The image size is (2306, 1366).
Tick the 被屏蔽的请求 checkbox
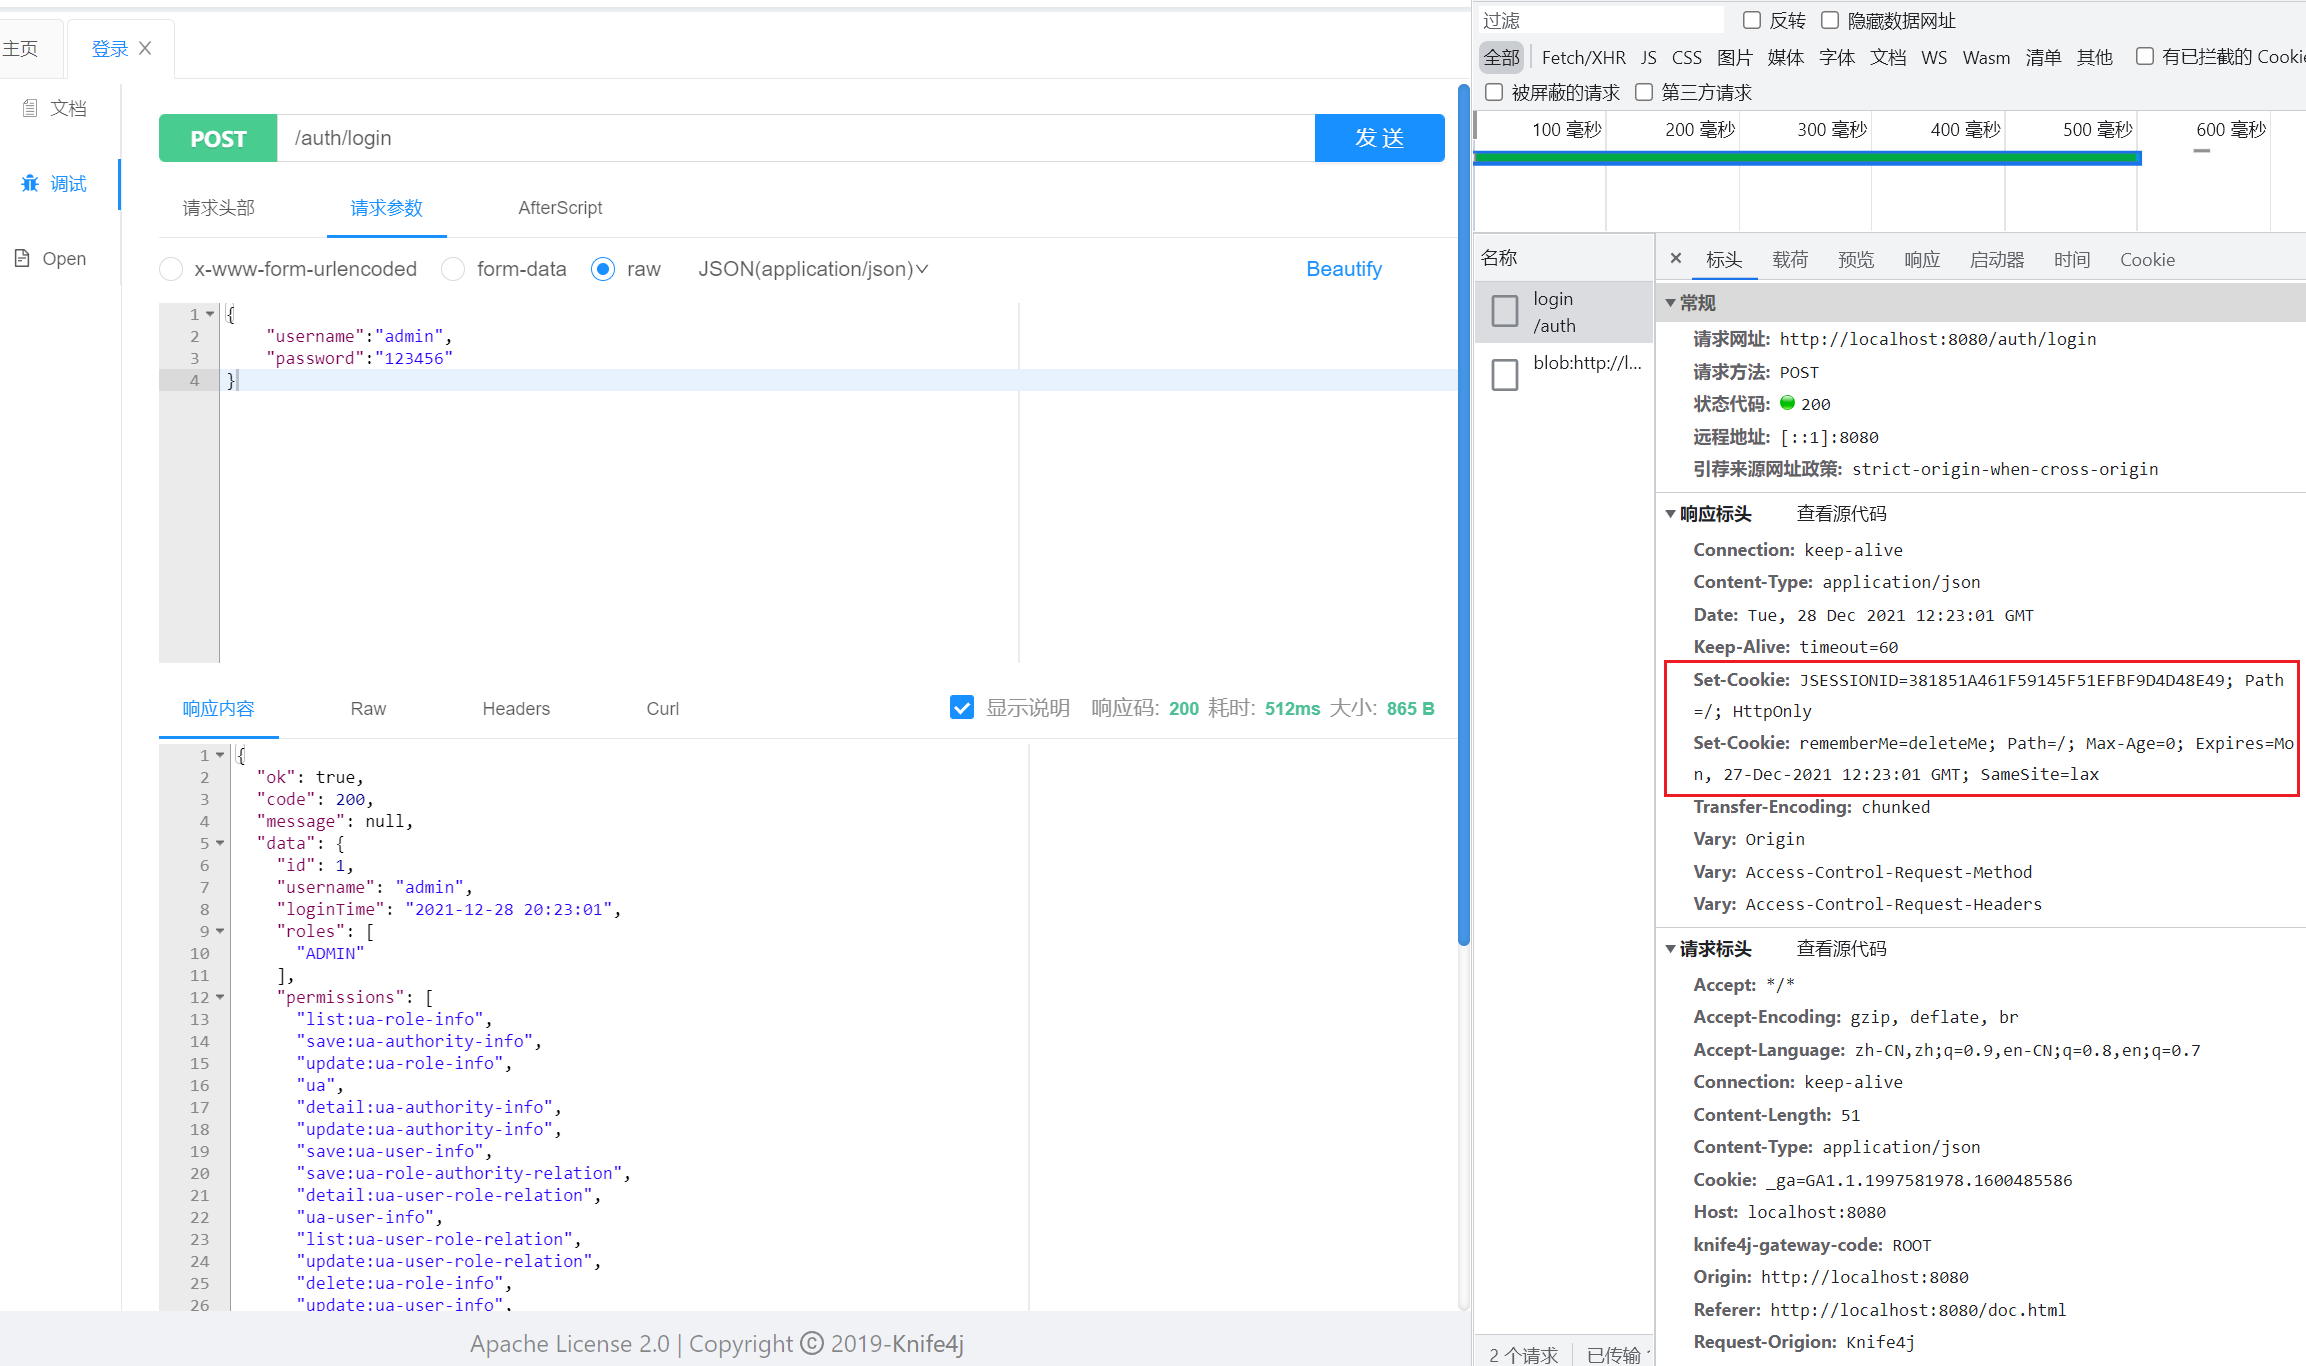(x=1494, y=92)
